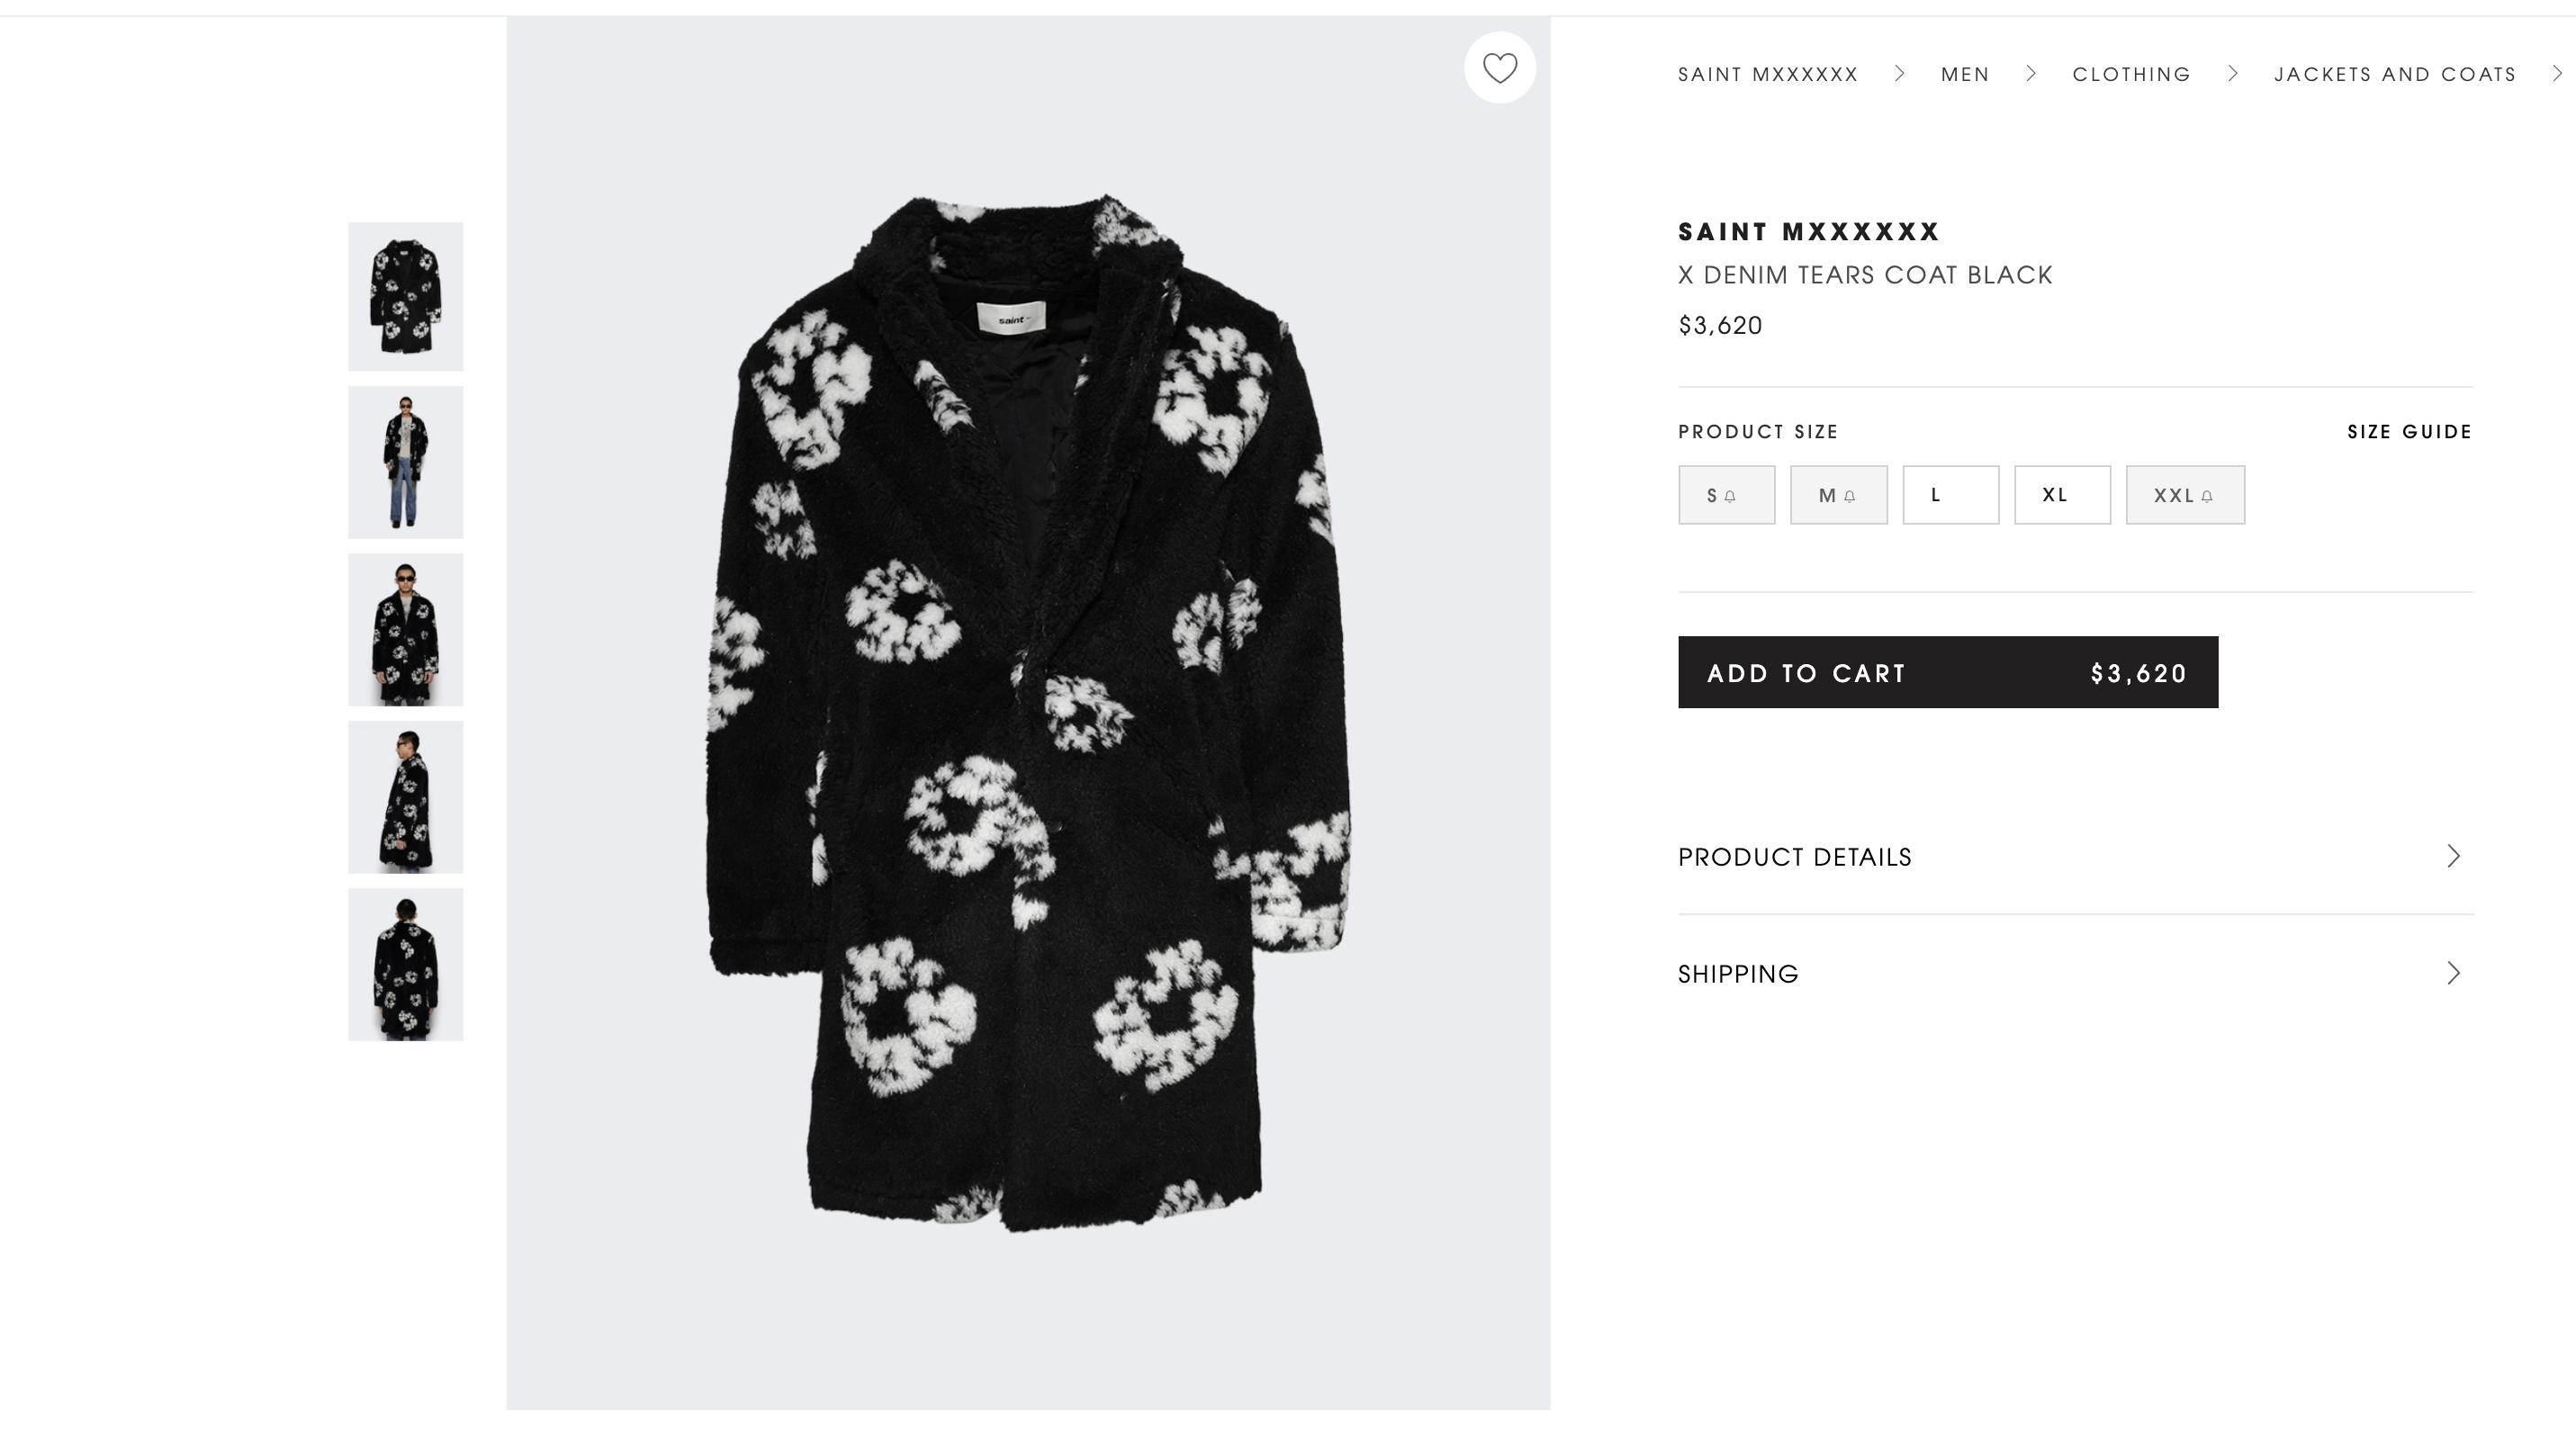Click the bell icon on size XXL
Screen dimensions: 2576x1456
[x=2206, y=496]
